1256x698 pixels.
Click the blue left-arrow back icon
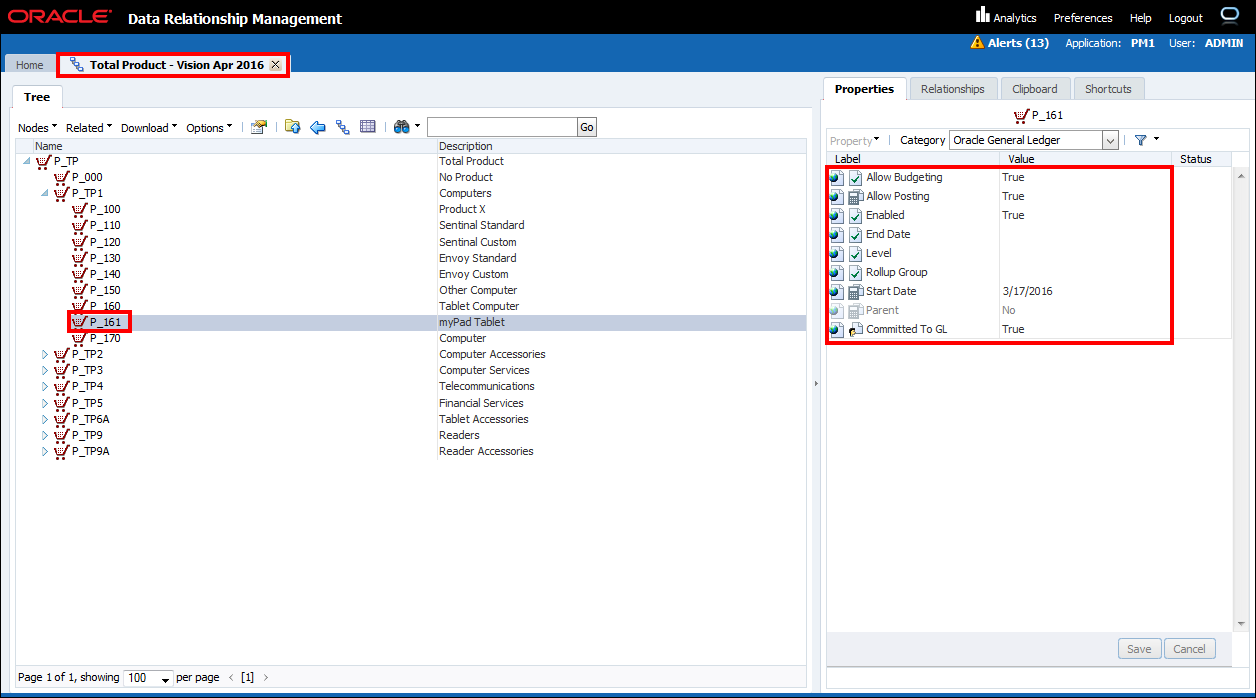click(318, 127)
